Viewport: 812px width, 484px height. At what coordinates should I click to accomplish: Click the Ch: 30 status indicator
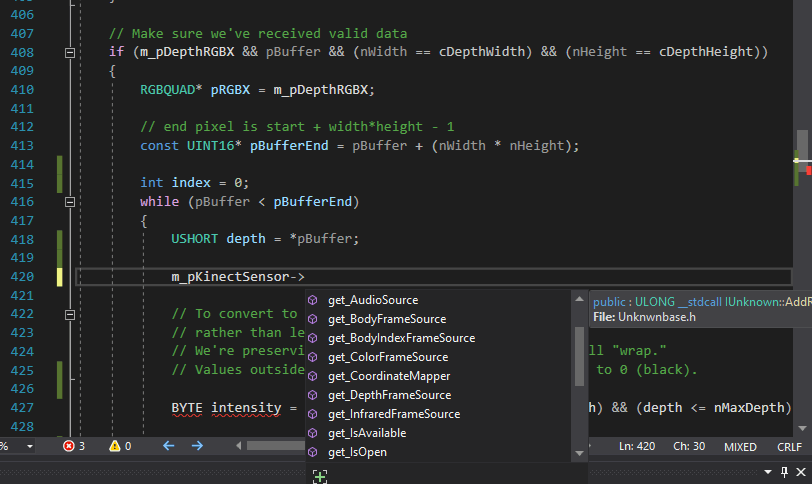point(689,446)
